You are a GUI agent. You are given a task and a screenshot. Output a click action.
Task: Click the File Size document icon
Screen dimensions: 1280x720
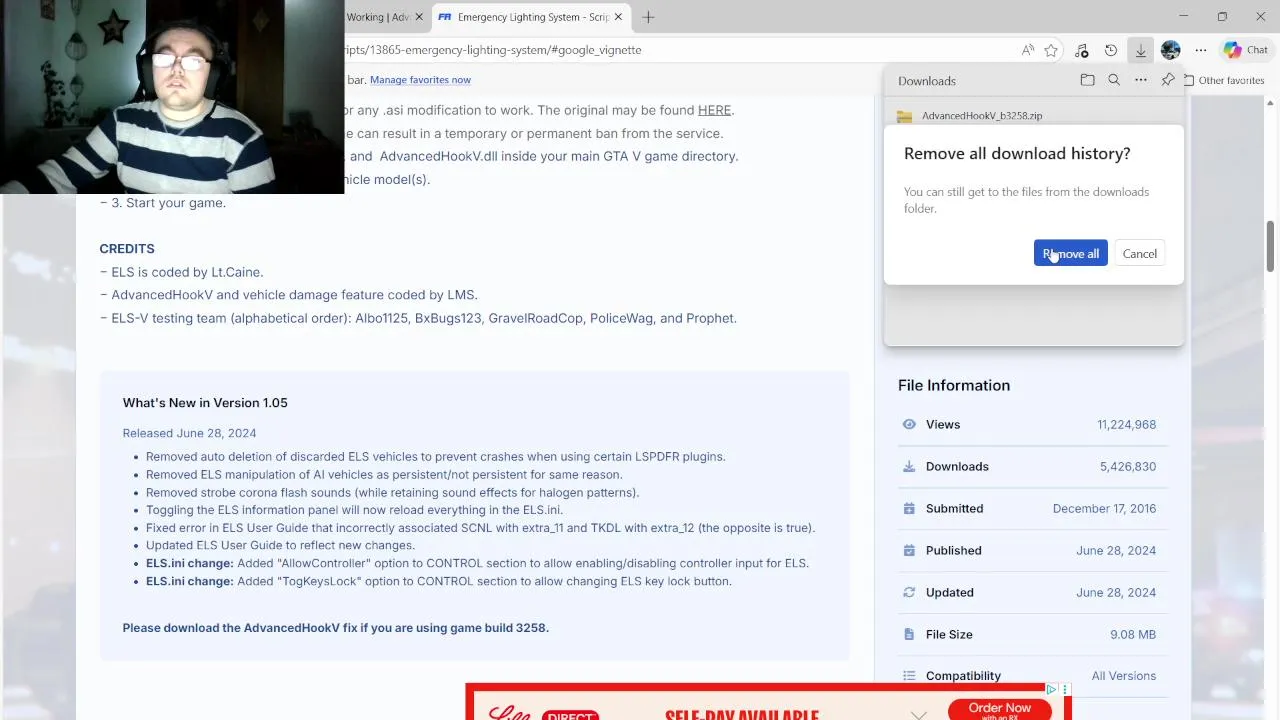pos(909,634)
